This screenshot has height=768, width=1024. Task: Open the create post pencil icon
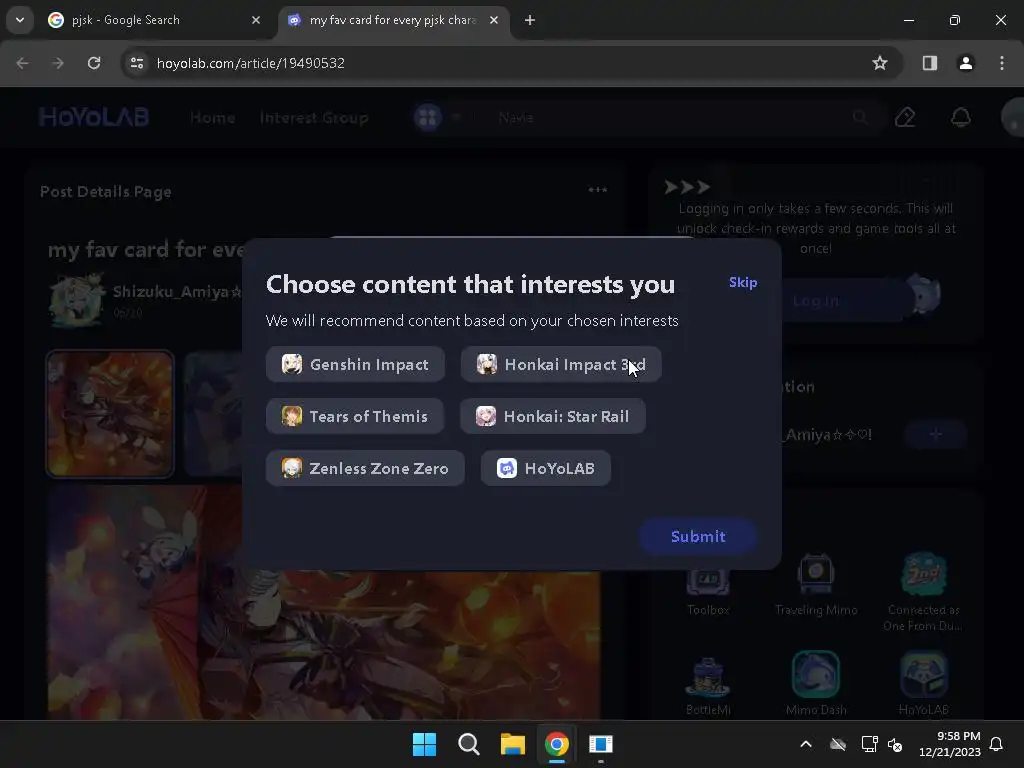(x=904, y=118)
